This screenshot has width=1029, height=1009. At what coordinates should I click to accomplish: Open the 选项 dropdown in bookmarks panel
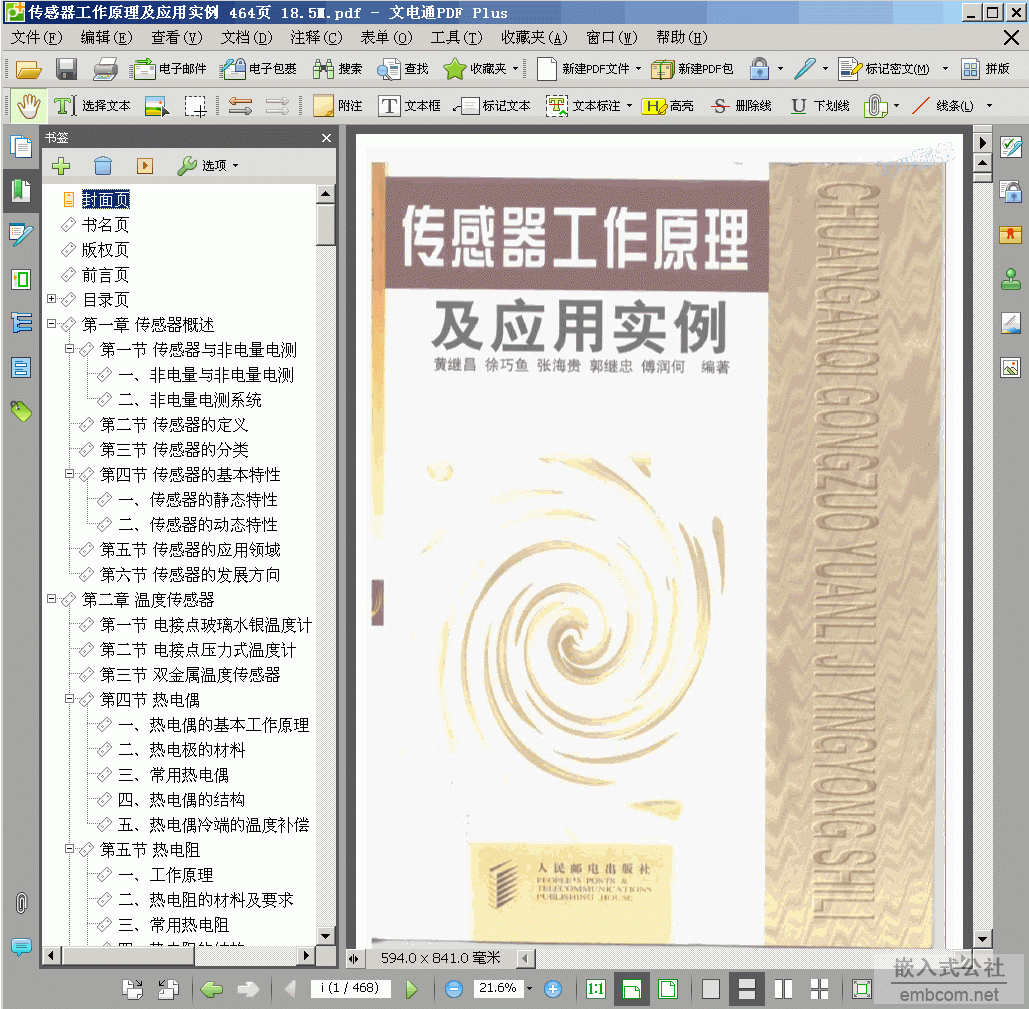click(x=208, y=165)
